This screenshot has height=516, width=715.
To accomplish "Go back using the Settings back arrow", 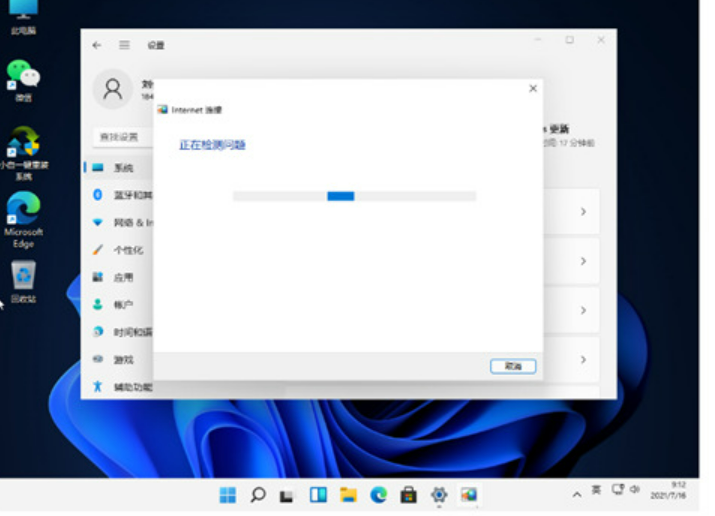I will 97,45.
